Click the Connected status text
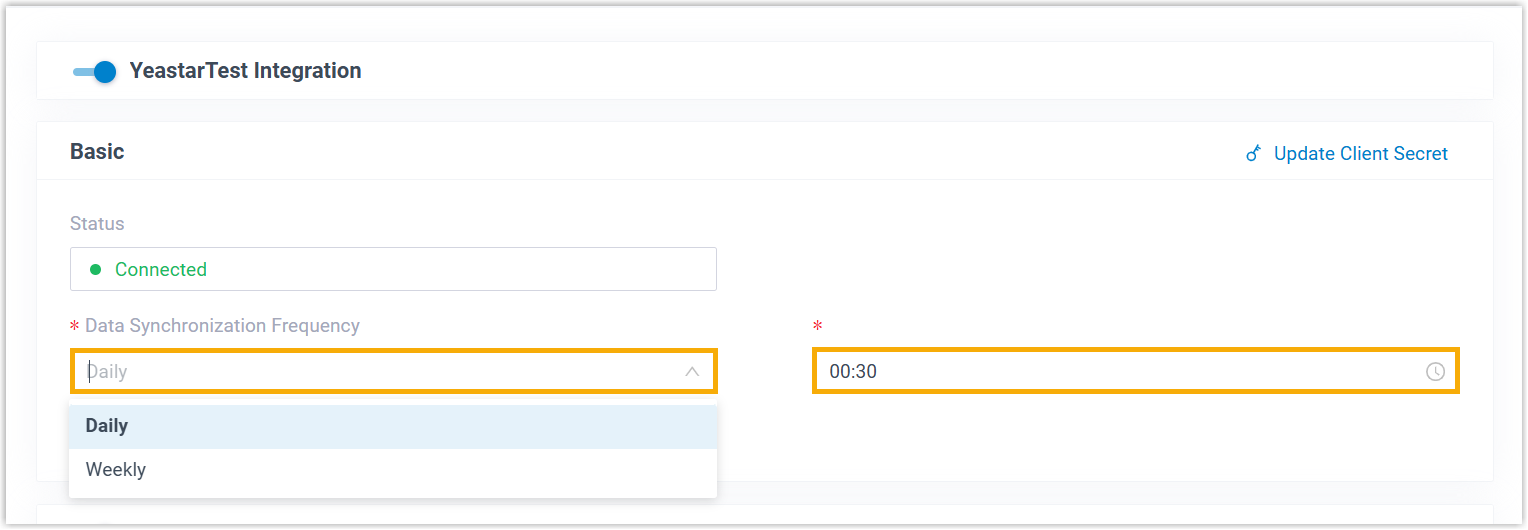 161,270
